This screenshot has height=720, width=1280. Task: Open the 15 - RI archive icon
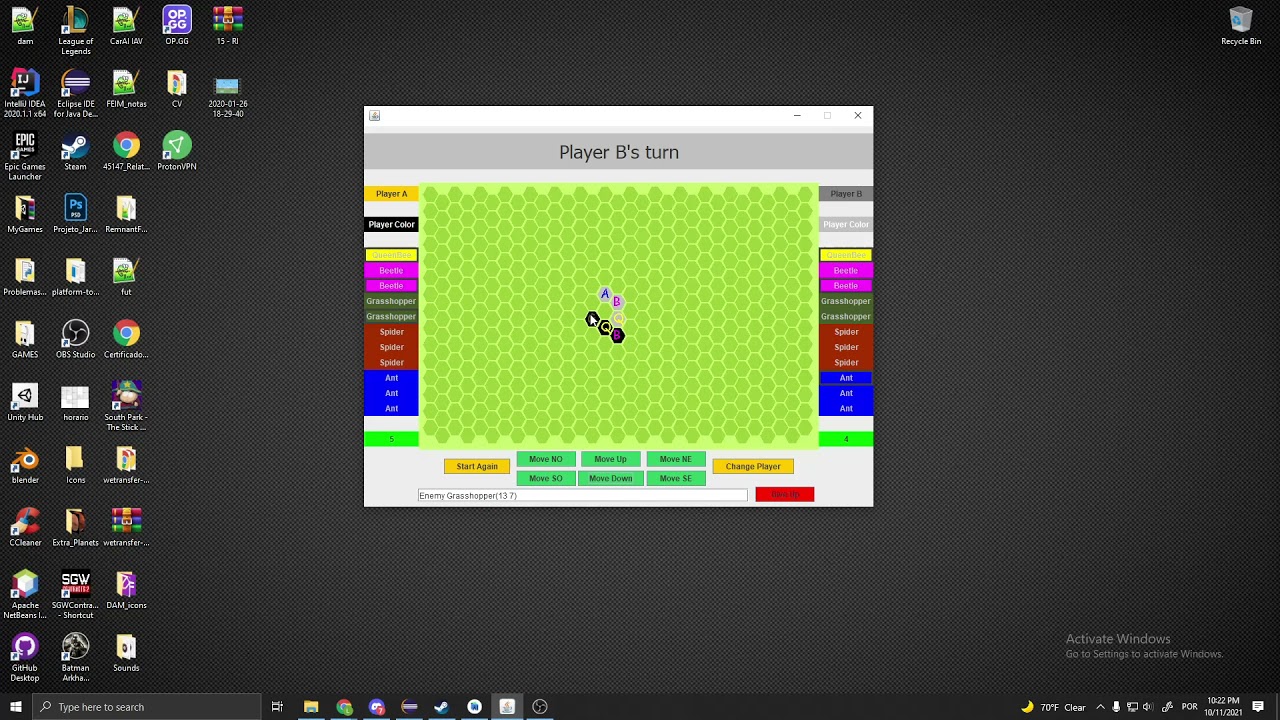(228, 26)
